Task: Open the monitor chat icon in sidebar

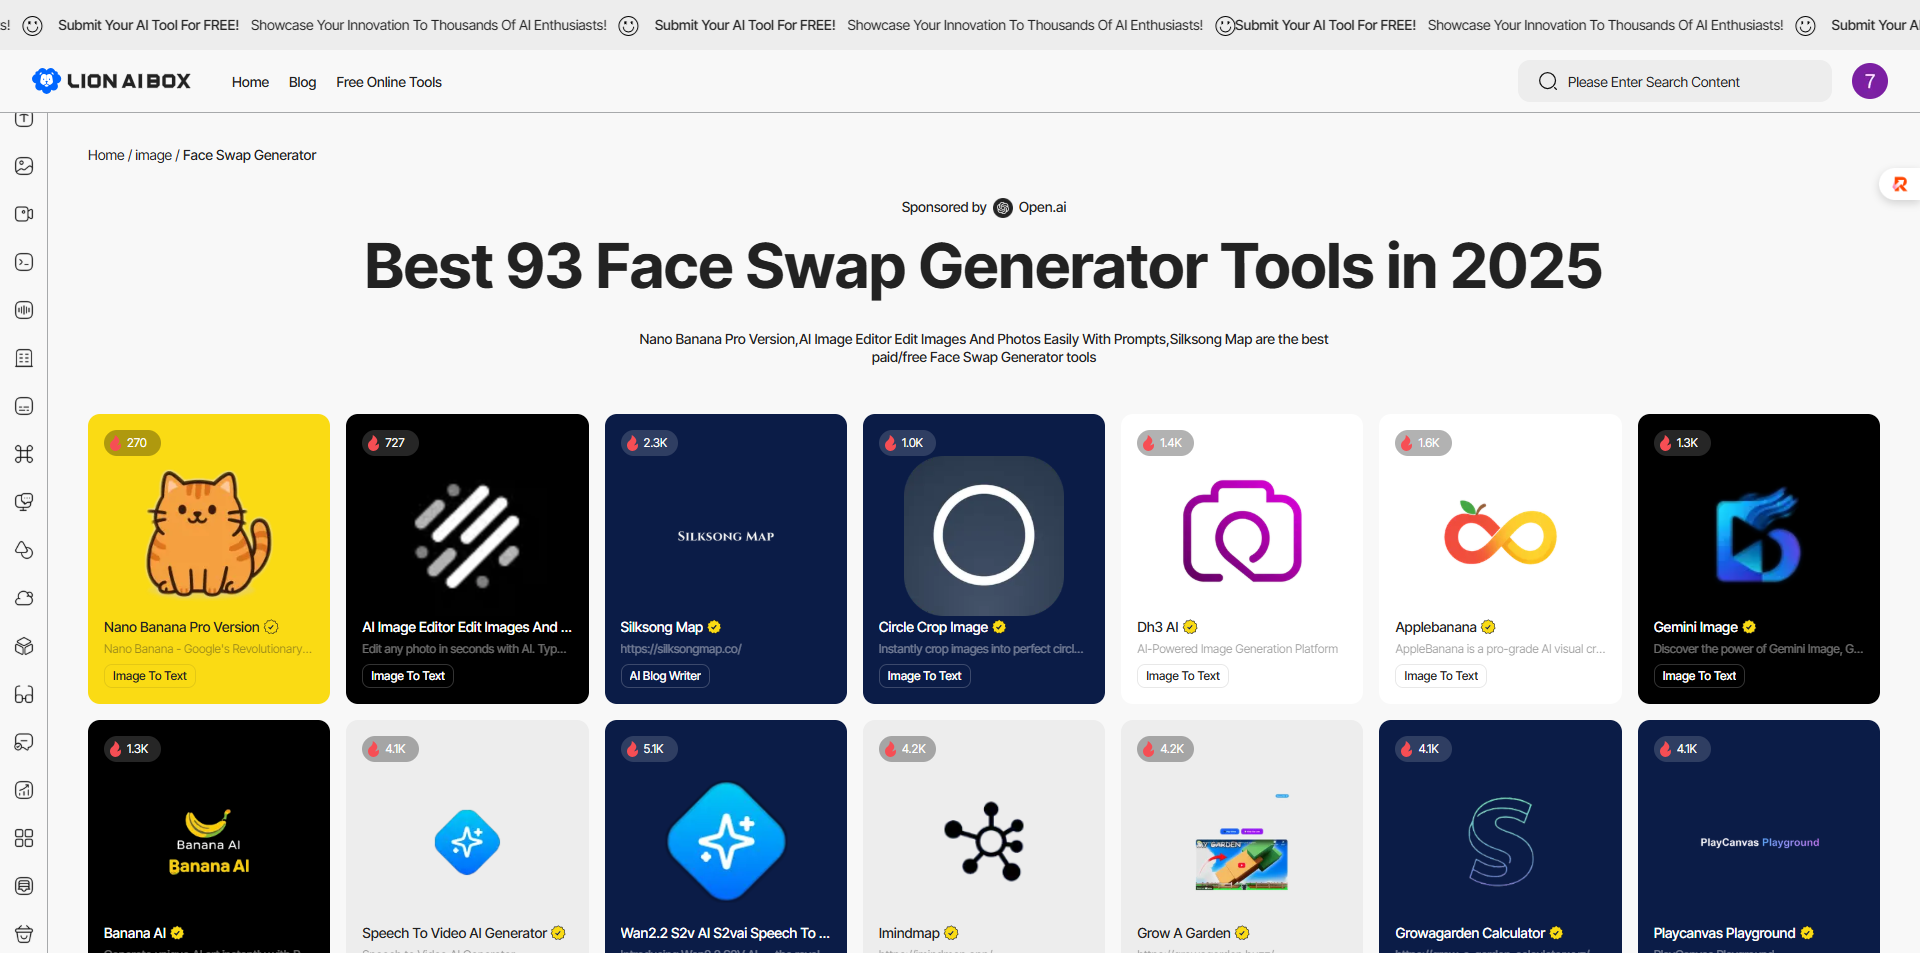Action: [x=24, y=502]
